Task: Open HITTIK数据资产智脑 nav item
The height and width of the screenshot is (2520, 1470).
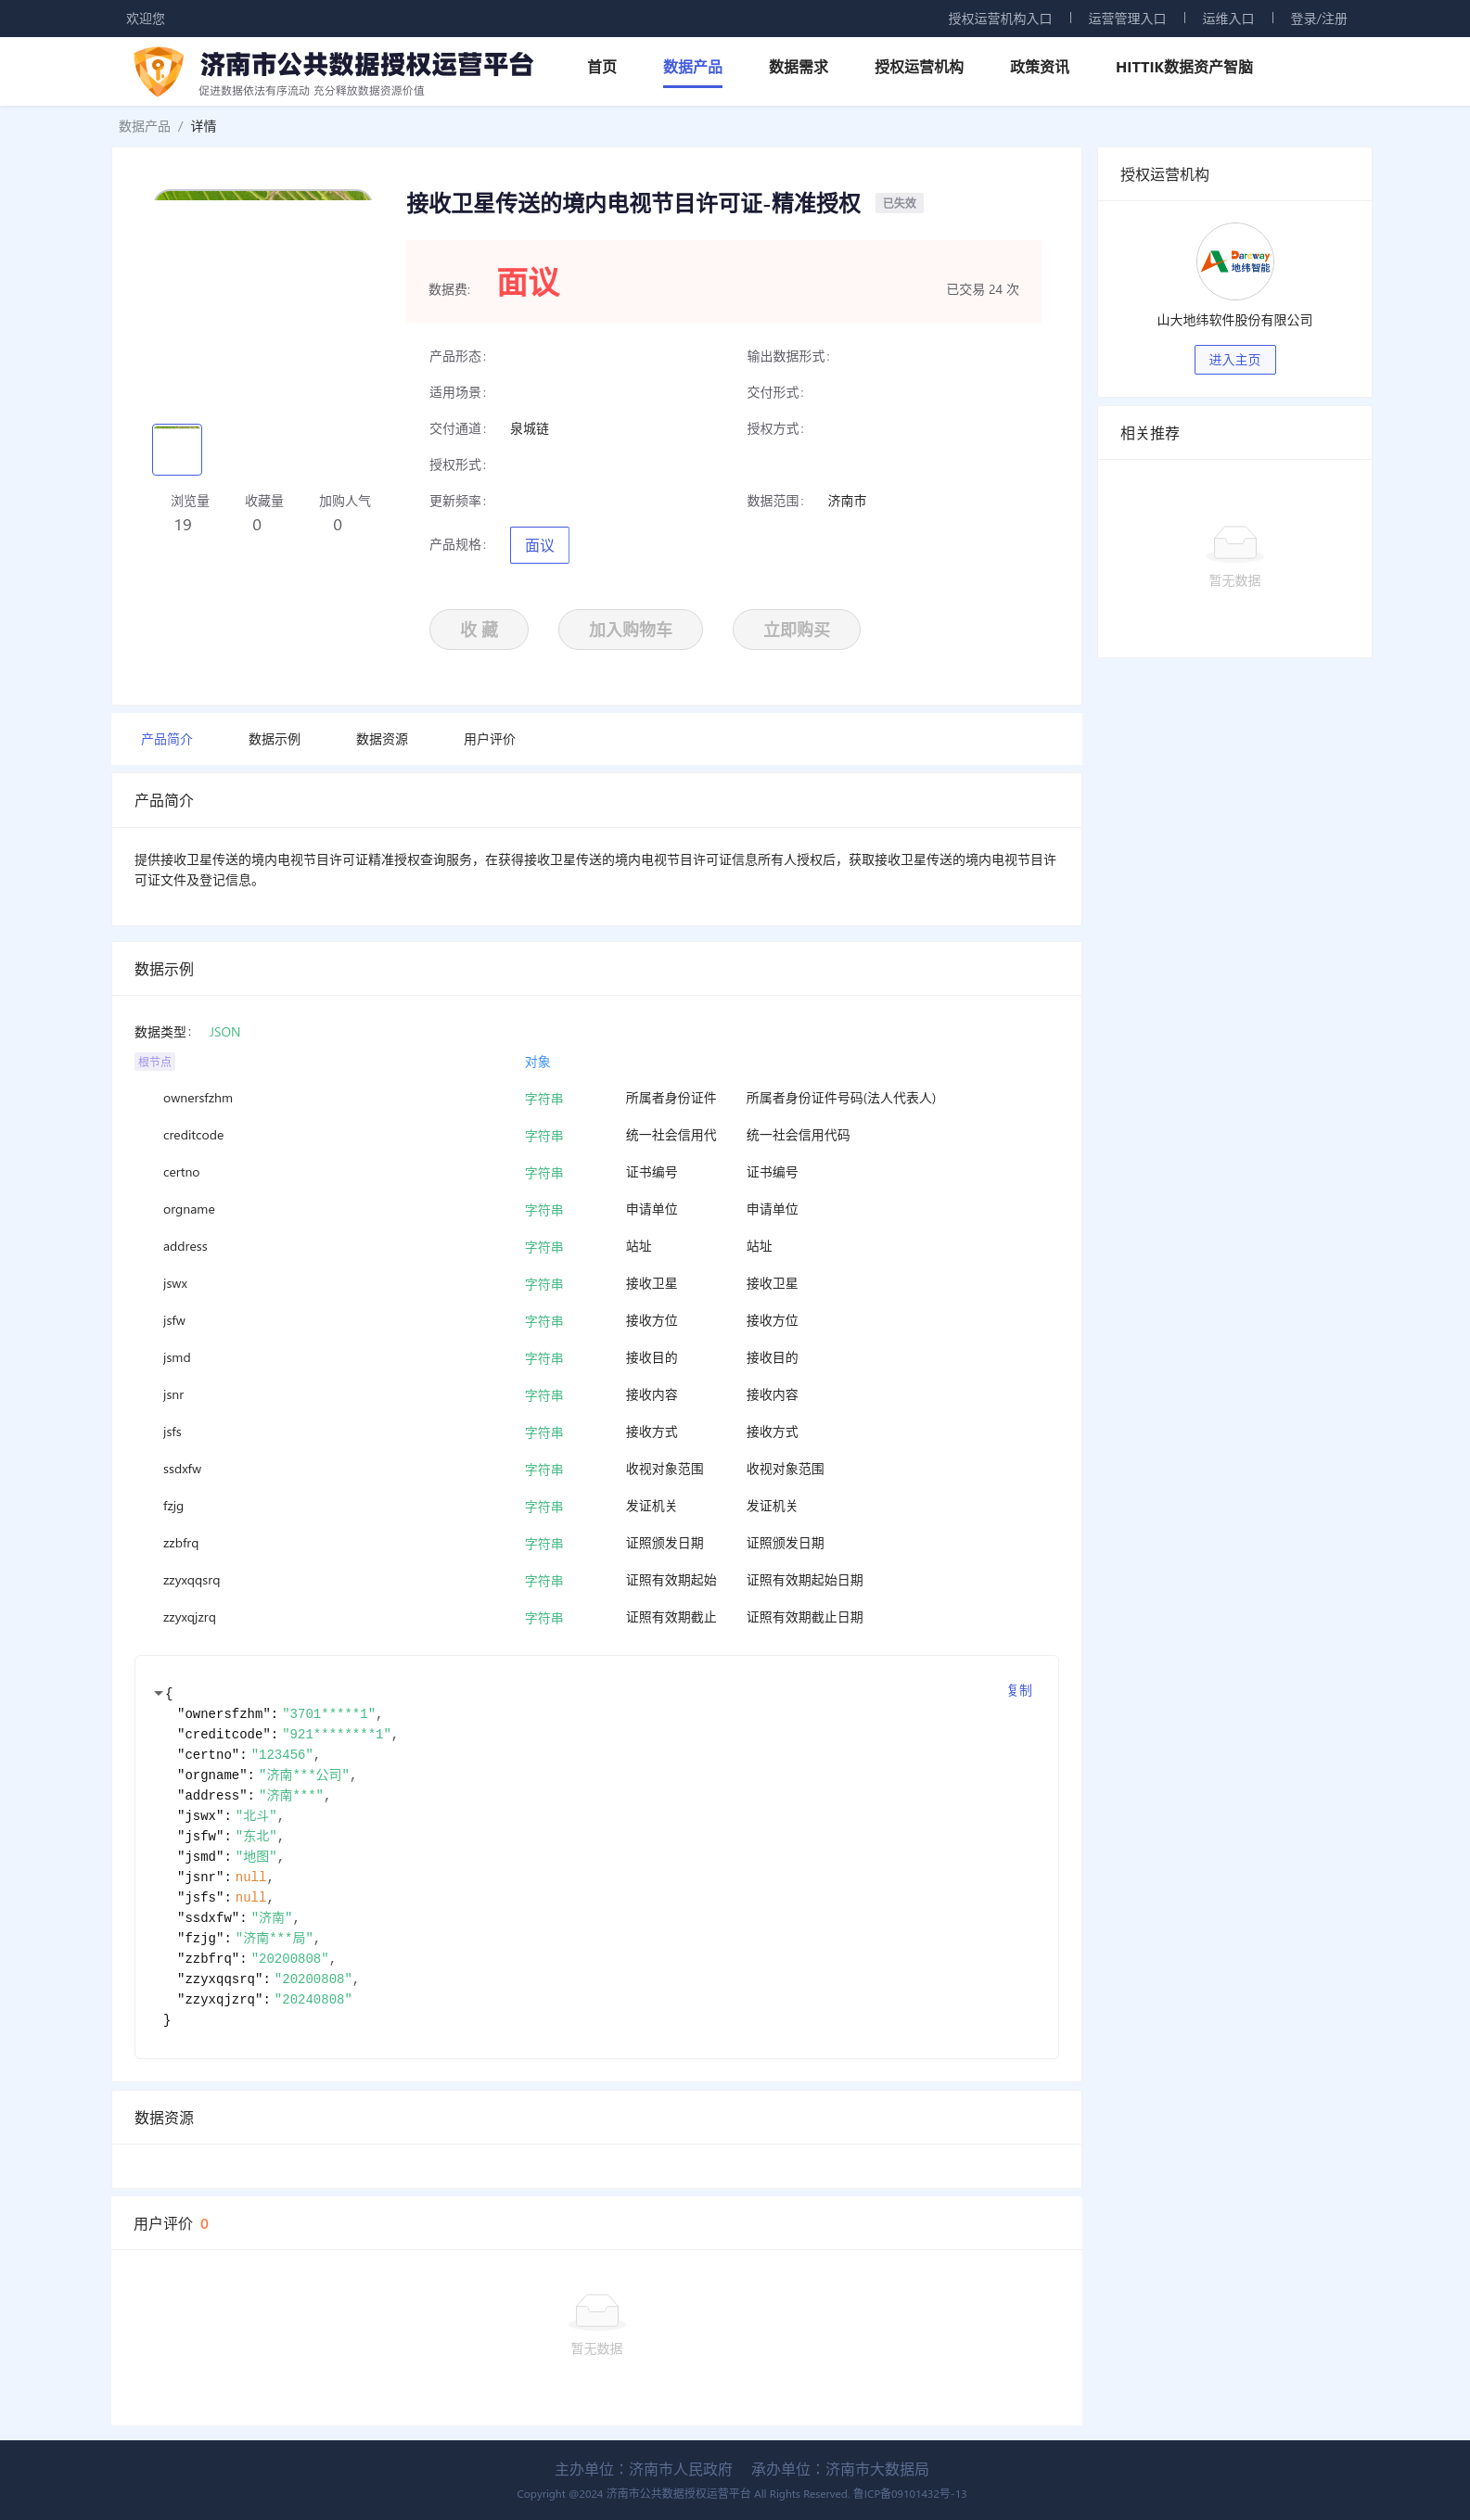Action: click(1184, 67)
